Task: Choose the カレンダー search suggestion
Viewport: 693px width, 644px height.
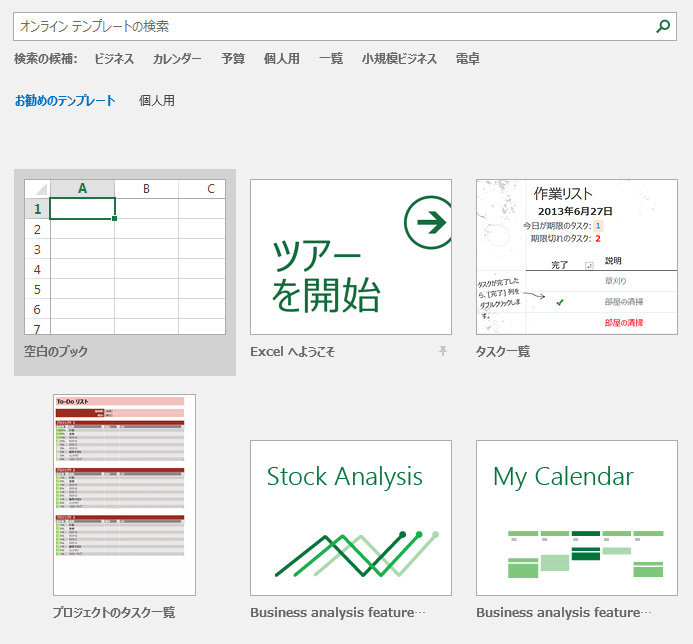Action: [x=177, y=58]
